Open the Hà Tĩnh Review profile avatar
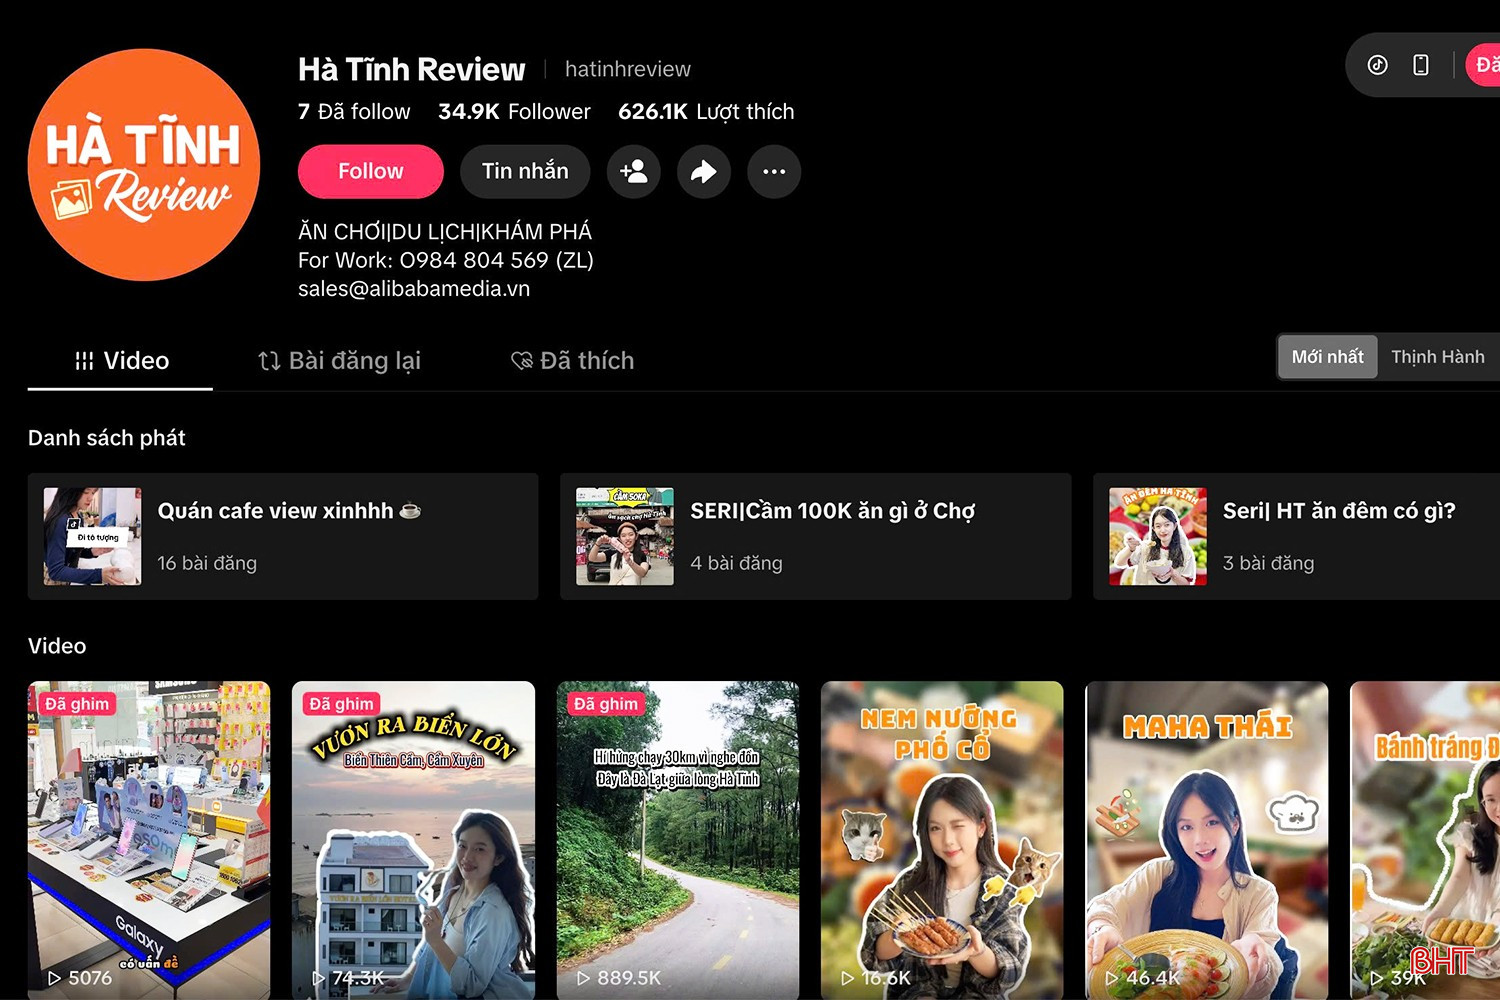The image size is (1500, 1000). (x=144, y=165)
